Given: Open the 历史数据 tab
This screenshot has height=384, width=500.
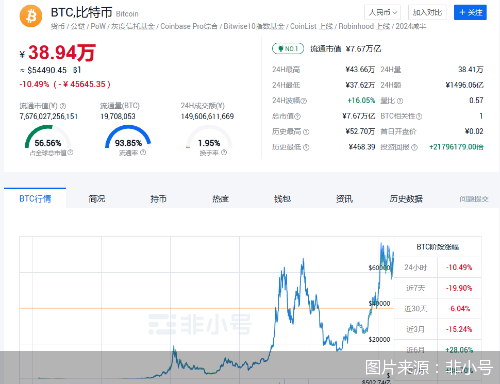Looking at the screenshot, I should pos(406,199).
